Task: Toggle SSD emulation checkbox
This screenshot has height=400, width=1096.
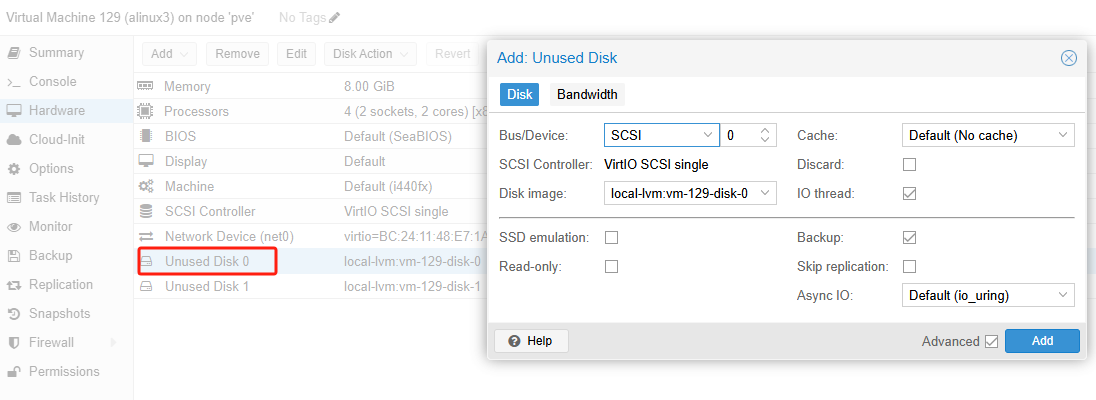Action: 612,237
